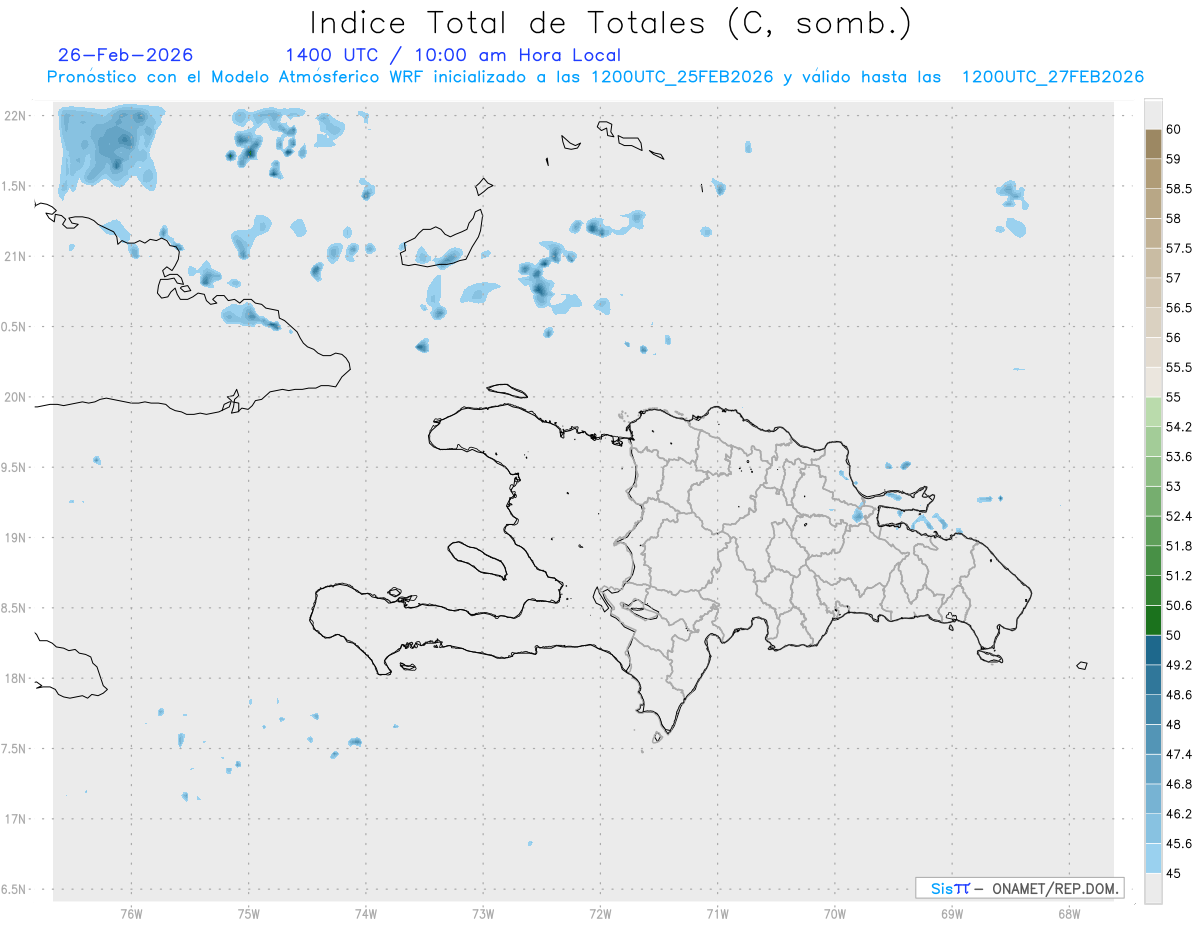Click the '69W' longitude label

coord(952,913)
